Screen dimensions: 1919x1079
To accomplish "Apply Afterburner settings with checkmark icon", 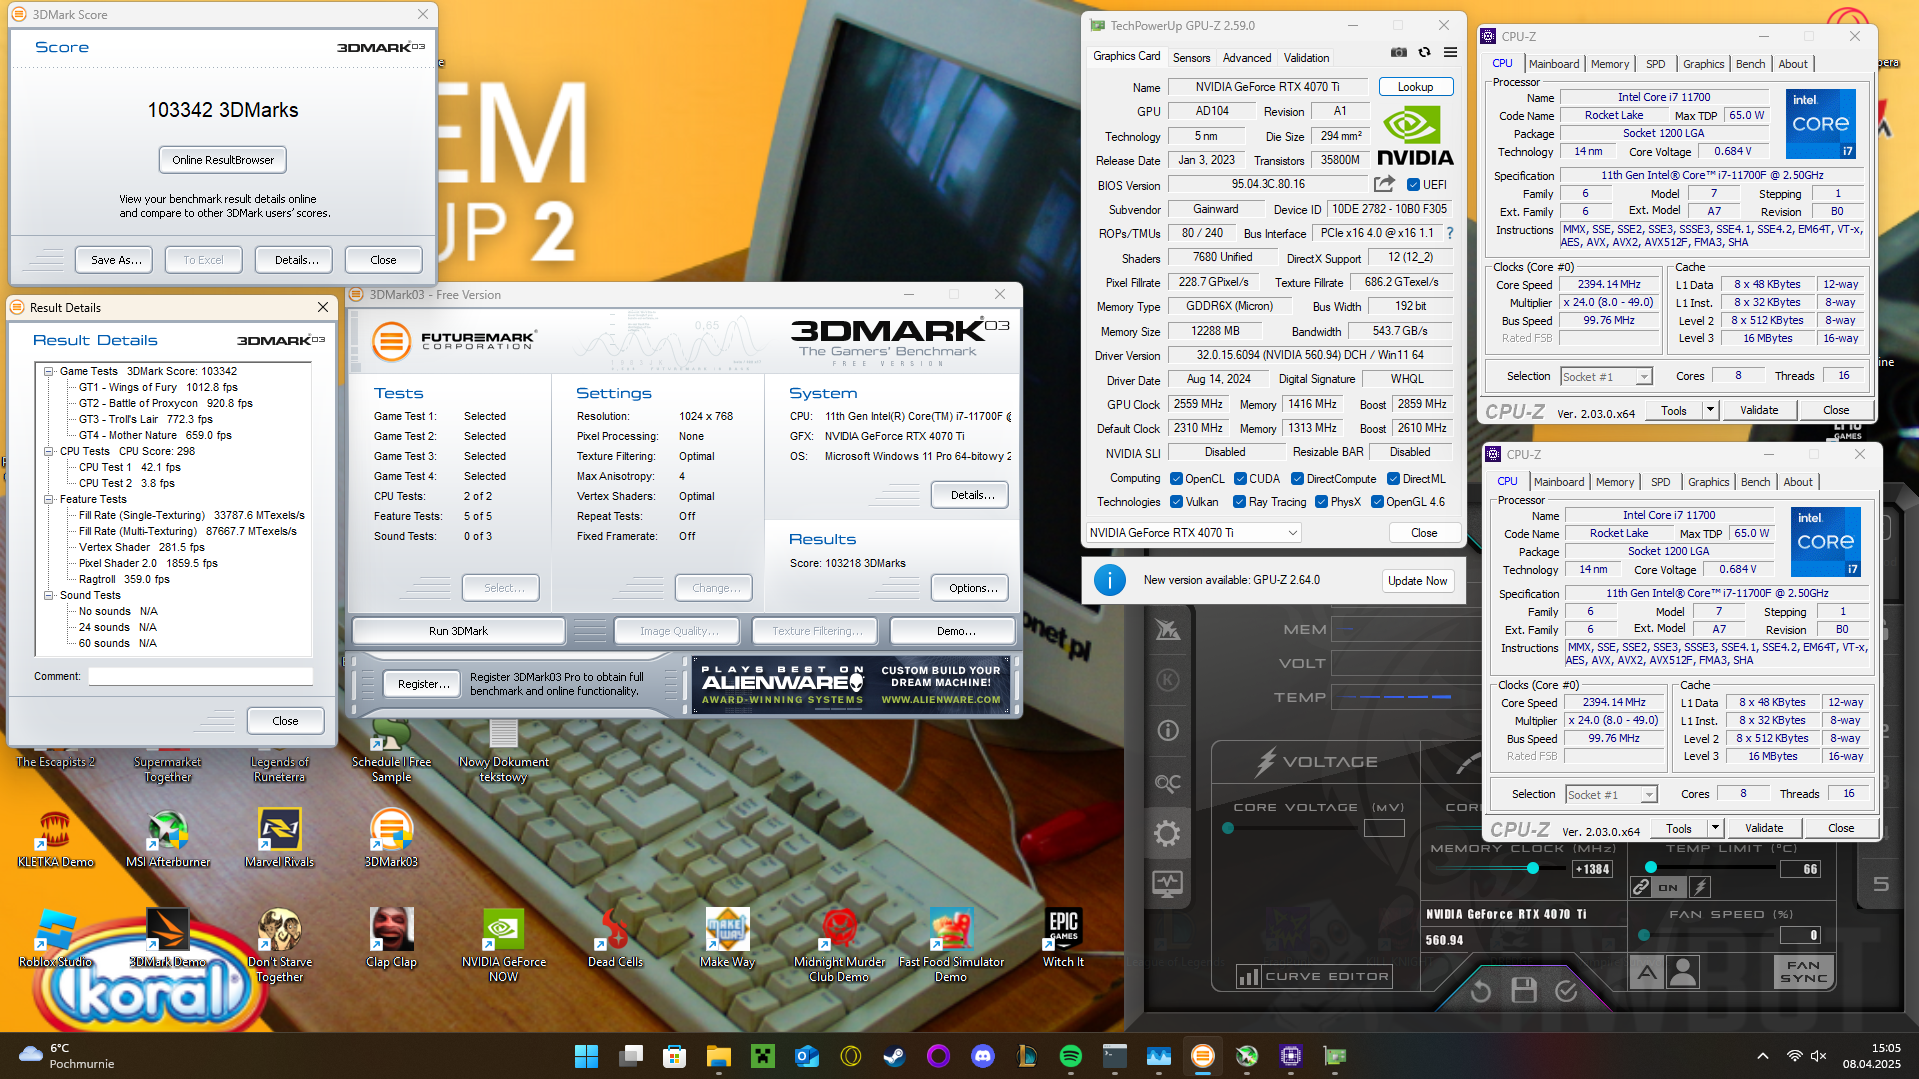I will pyautogui.click(x=1566, y=990).
